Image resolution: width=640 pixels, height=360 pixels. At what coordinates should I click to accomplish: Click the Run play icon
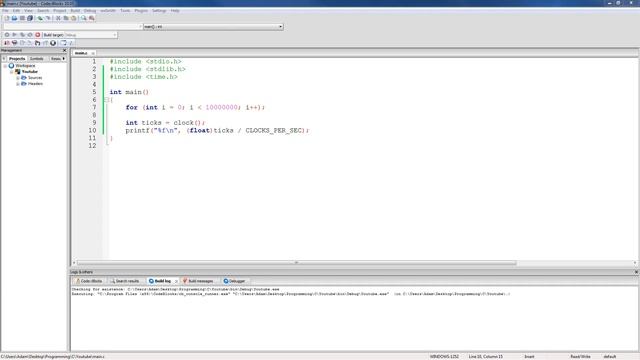[x=14, y=35]
